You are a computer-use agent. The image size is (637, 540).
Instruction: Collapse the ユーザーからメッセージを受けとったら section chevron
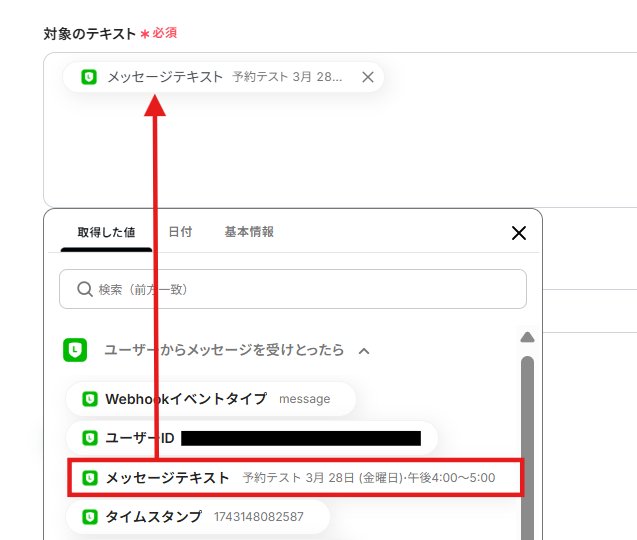[364, 351]
